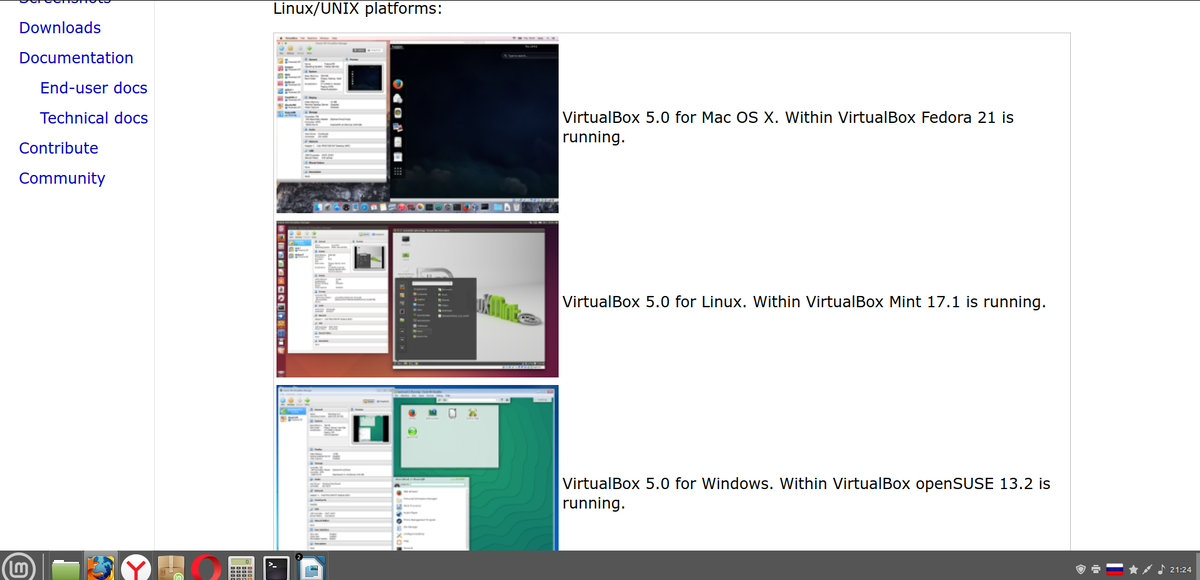
Task: Click the 'Linux/UNIX platforms:' heading text
Action: [358, 9]
